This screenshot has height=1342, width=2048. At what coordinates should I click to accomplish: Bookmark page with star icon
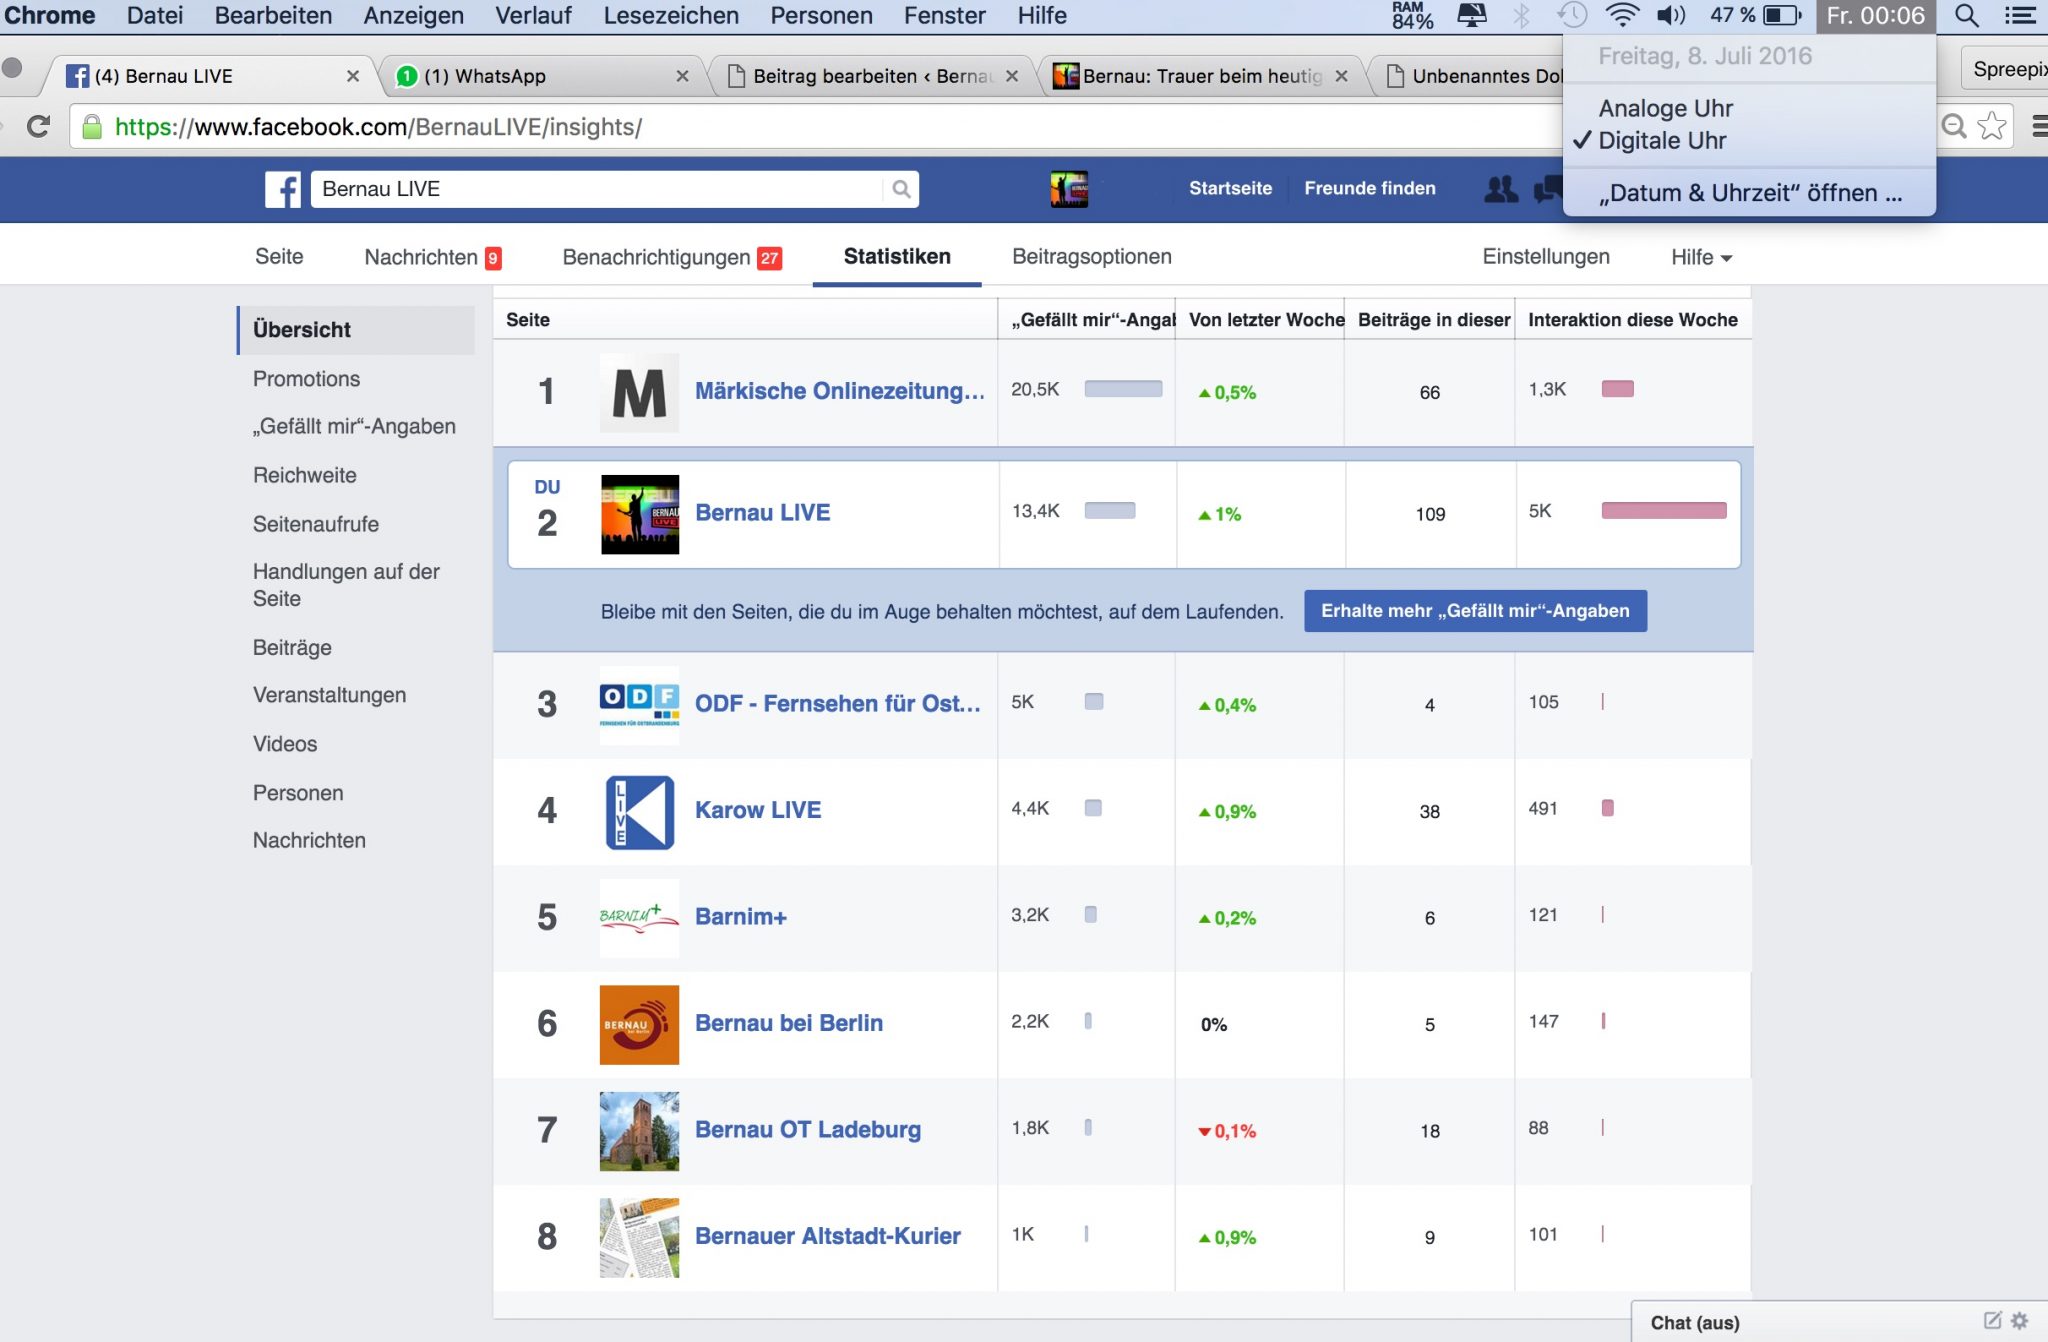click(x=1992, y=127)
